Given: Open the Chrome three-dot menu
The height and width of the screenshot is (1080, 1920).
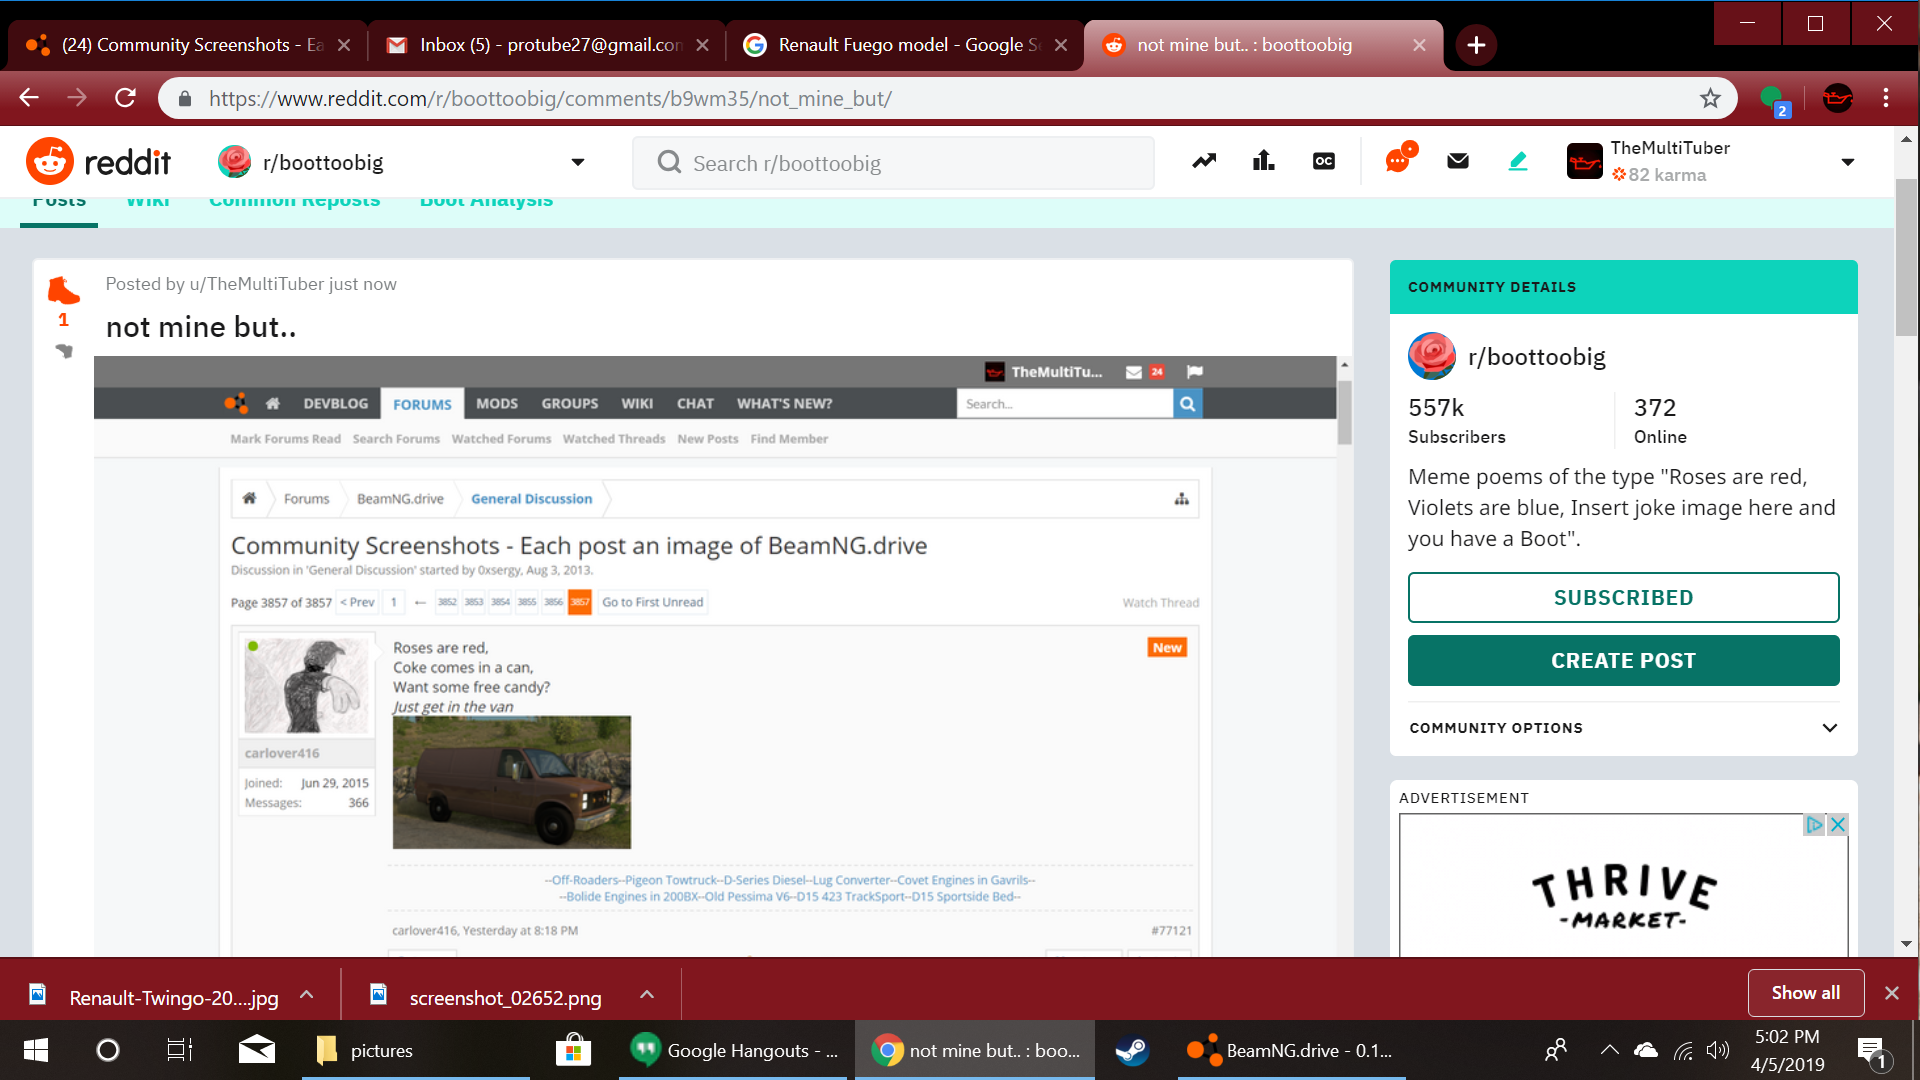Looking at the screenshot, I should pyautogui.click(x=1886, y=98).
